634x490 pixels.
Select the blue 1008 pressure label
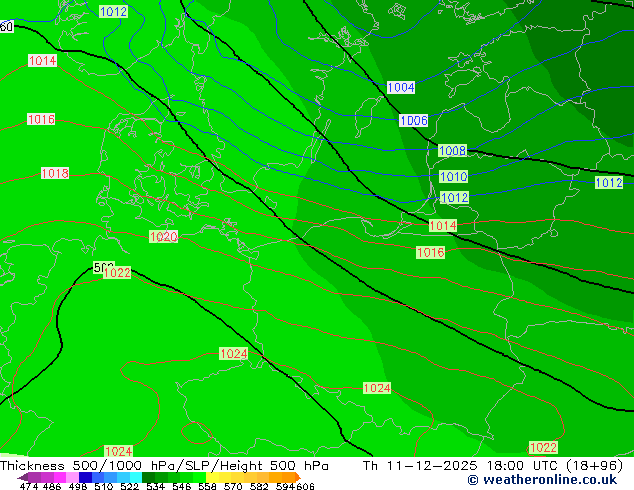coord(452,151)
